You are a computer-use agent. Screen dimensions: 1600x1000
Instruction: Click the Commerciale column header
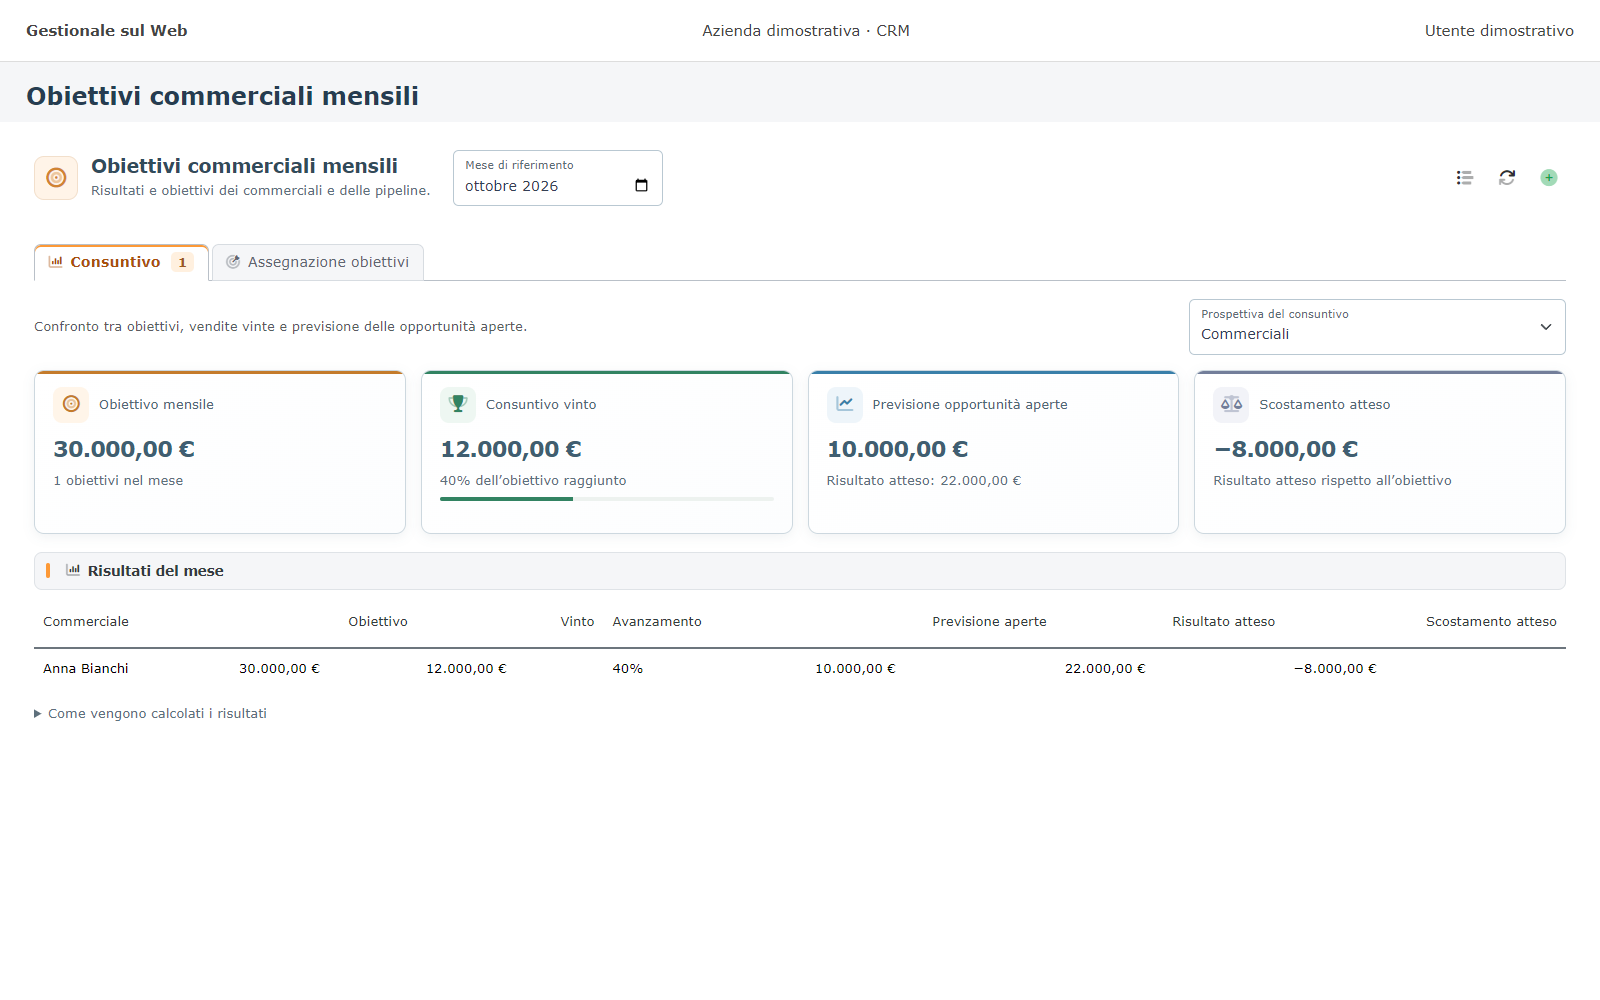point(86,622)
